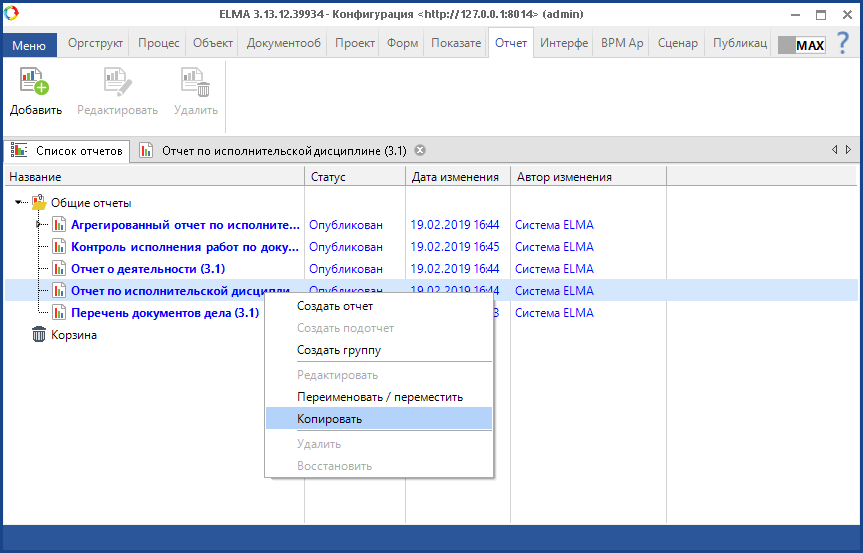Click the Общие отчеты folder icon
Image resolution: width=863 pixels, height=553 pixels.
tap(39, 203)
